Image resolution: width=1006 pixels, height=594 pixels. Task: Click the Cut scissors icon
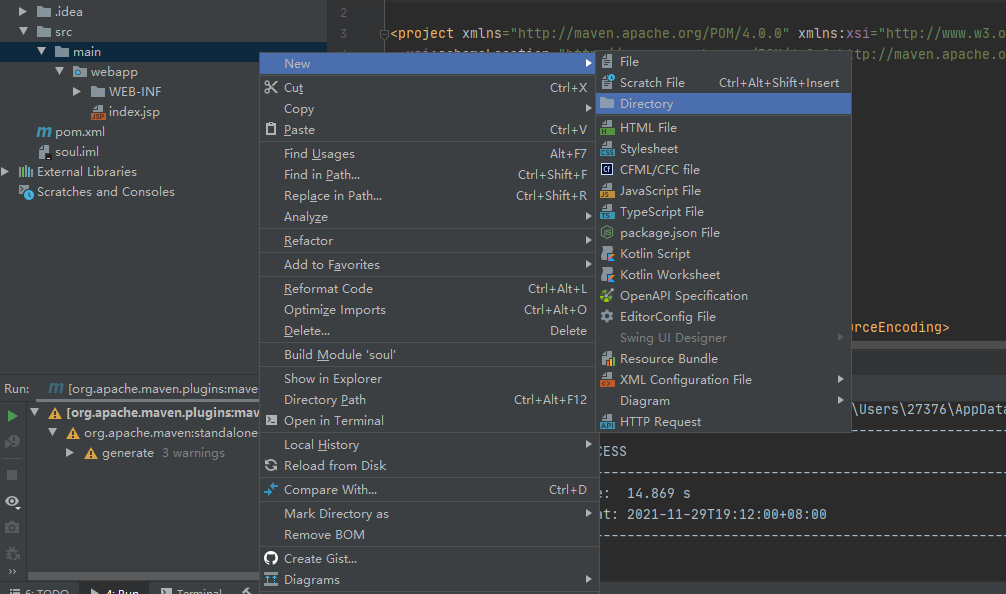tap(271, 87)
